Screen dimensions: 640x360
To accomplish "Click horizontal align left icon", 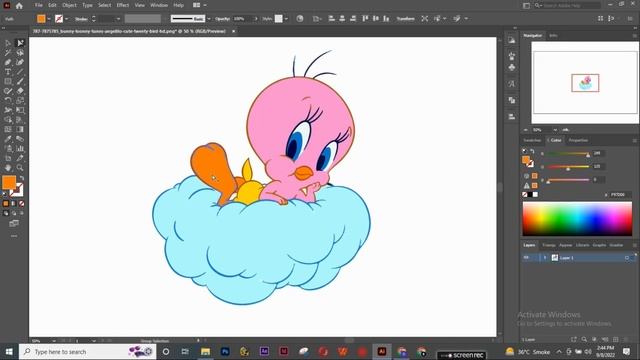I will coord(332,19).
